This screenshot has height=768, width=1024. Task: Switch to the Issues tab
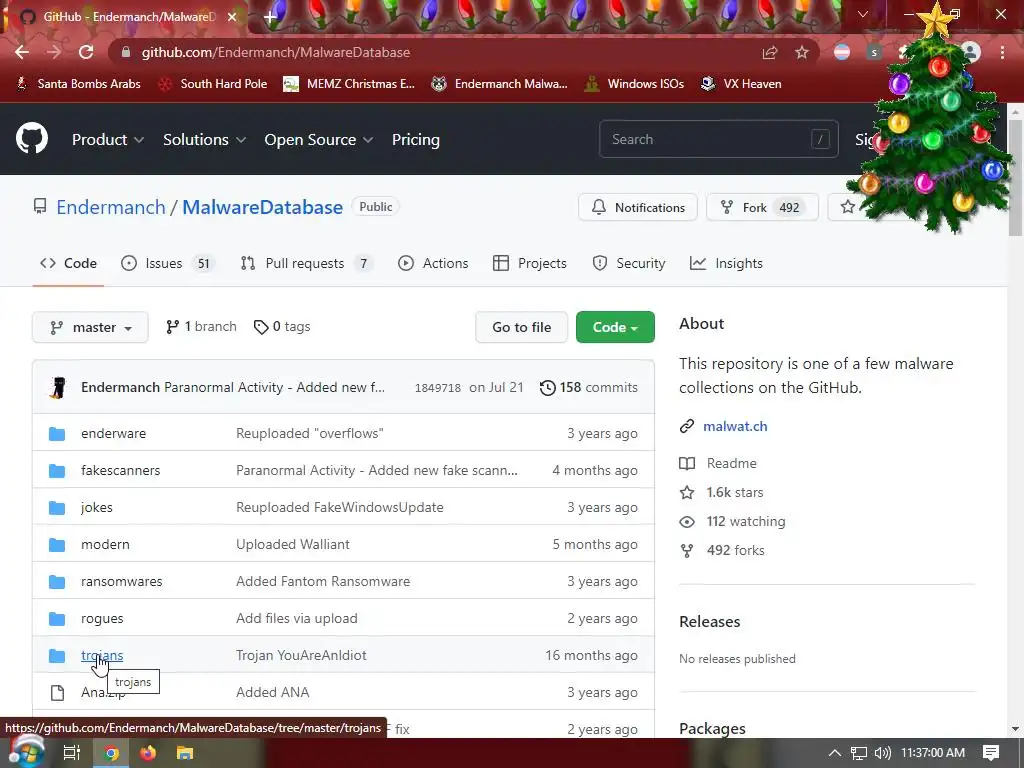point(167,263)
